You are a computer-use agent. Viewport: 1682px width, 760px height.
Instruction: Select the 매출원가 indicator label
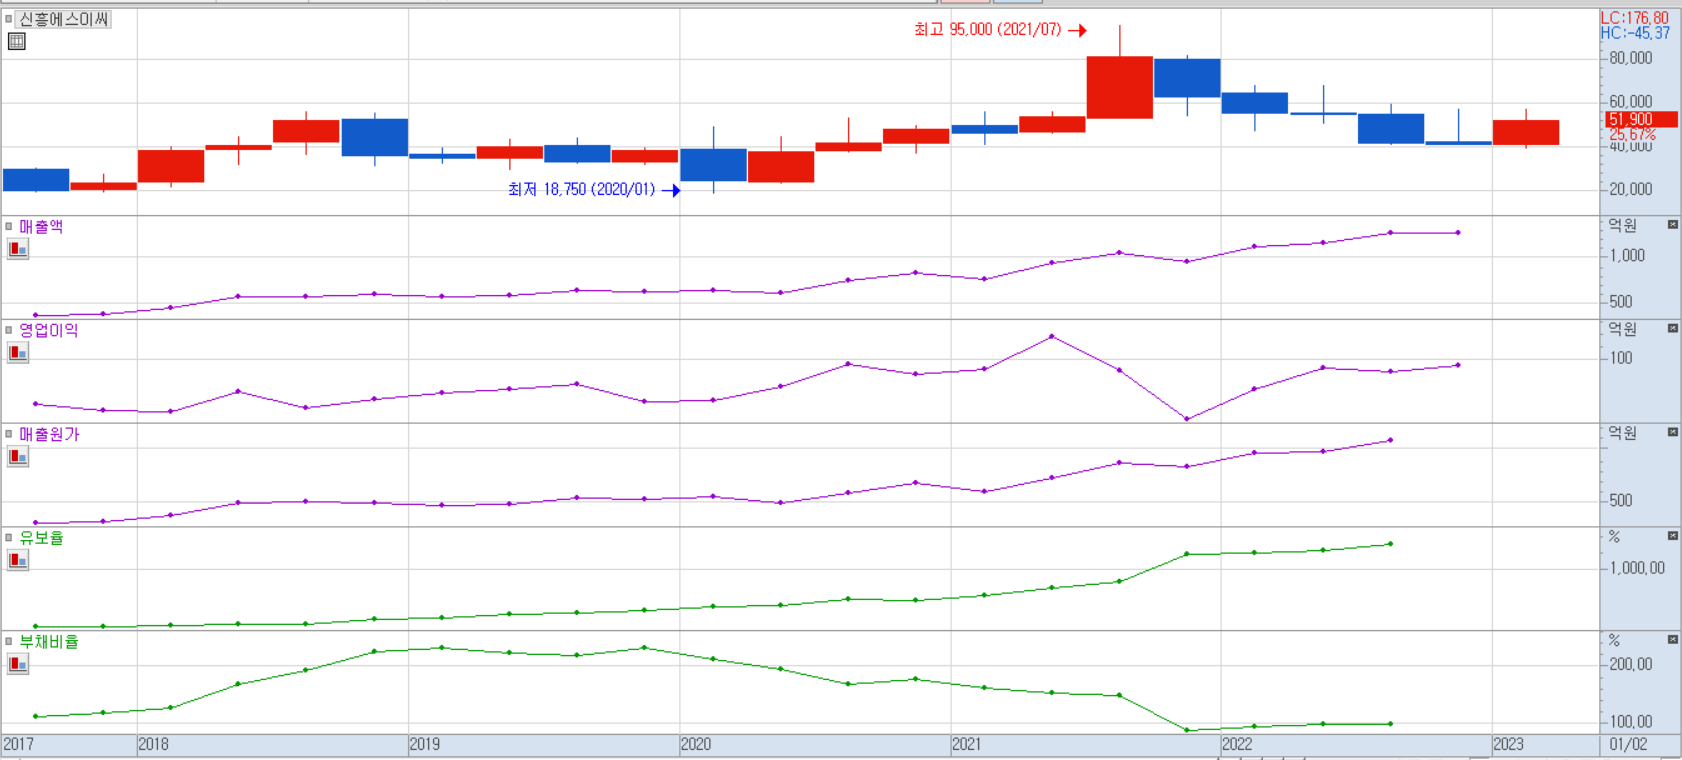[49, 434]
